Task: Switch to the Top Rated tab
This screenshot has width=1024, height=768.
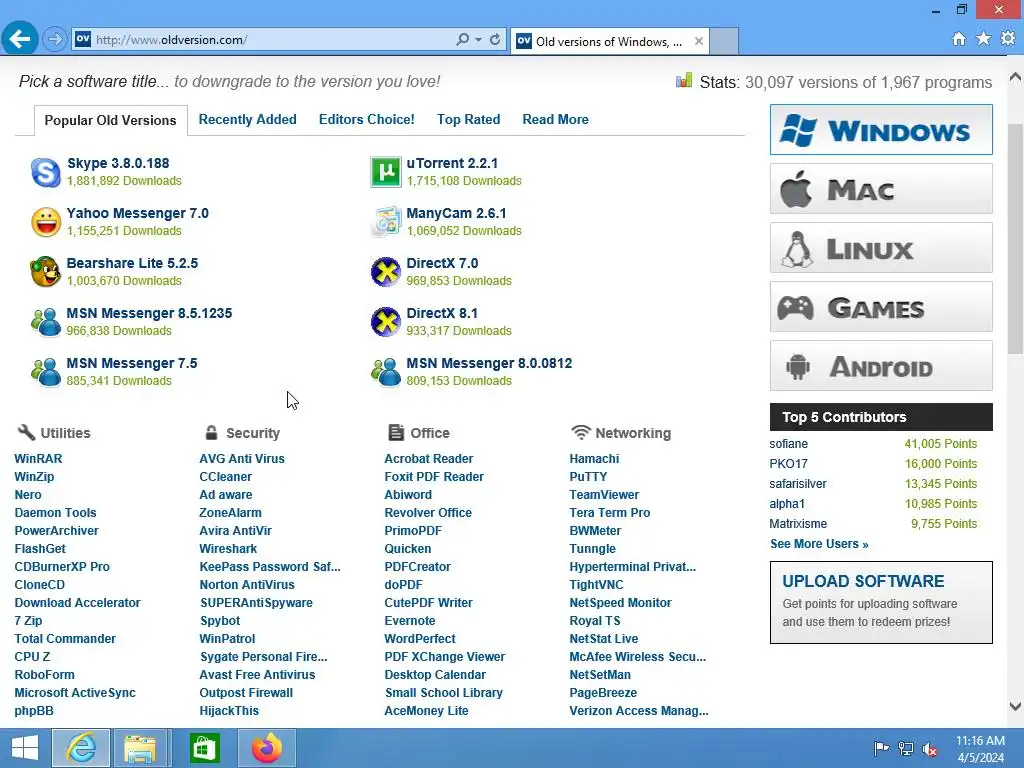Action: point(468,120)
